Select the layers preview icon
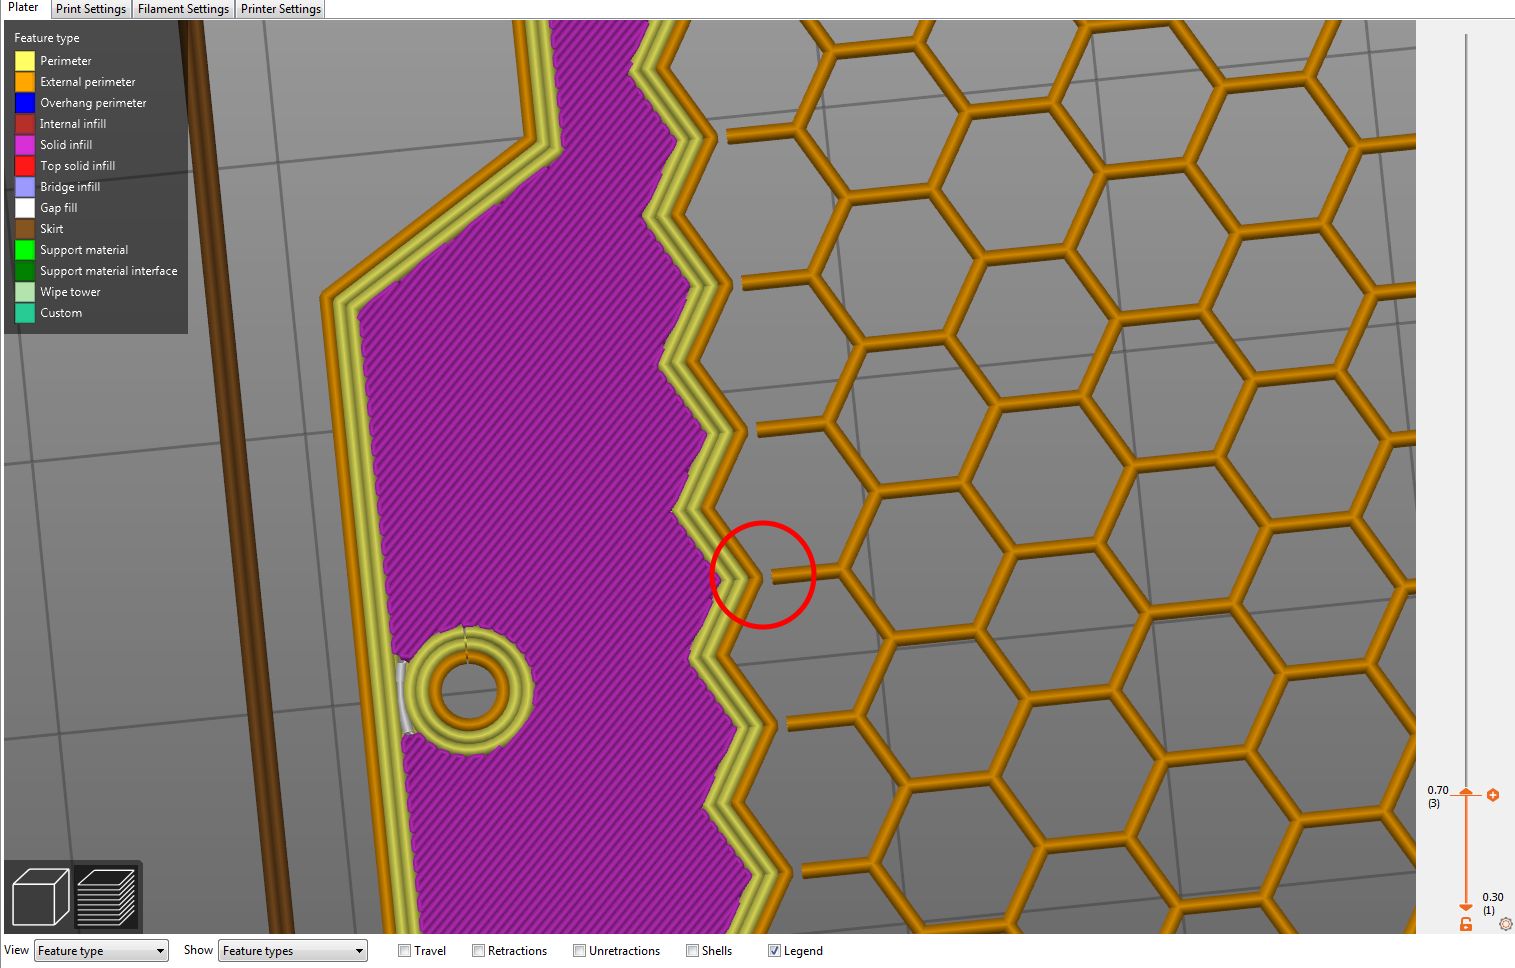1515x968 pixels. pyautogui.click(x=106, y=895)
